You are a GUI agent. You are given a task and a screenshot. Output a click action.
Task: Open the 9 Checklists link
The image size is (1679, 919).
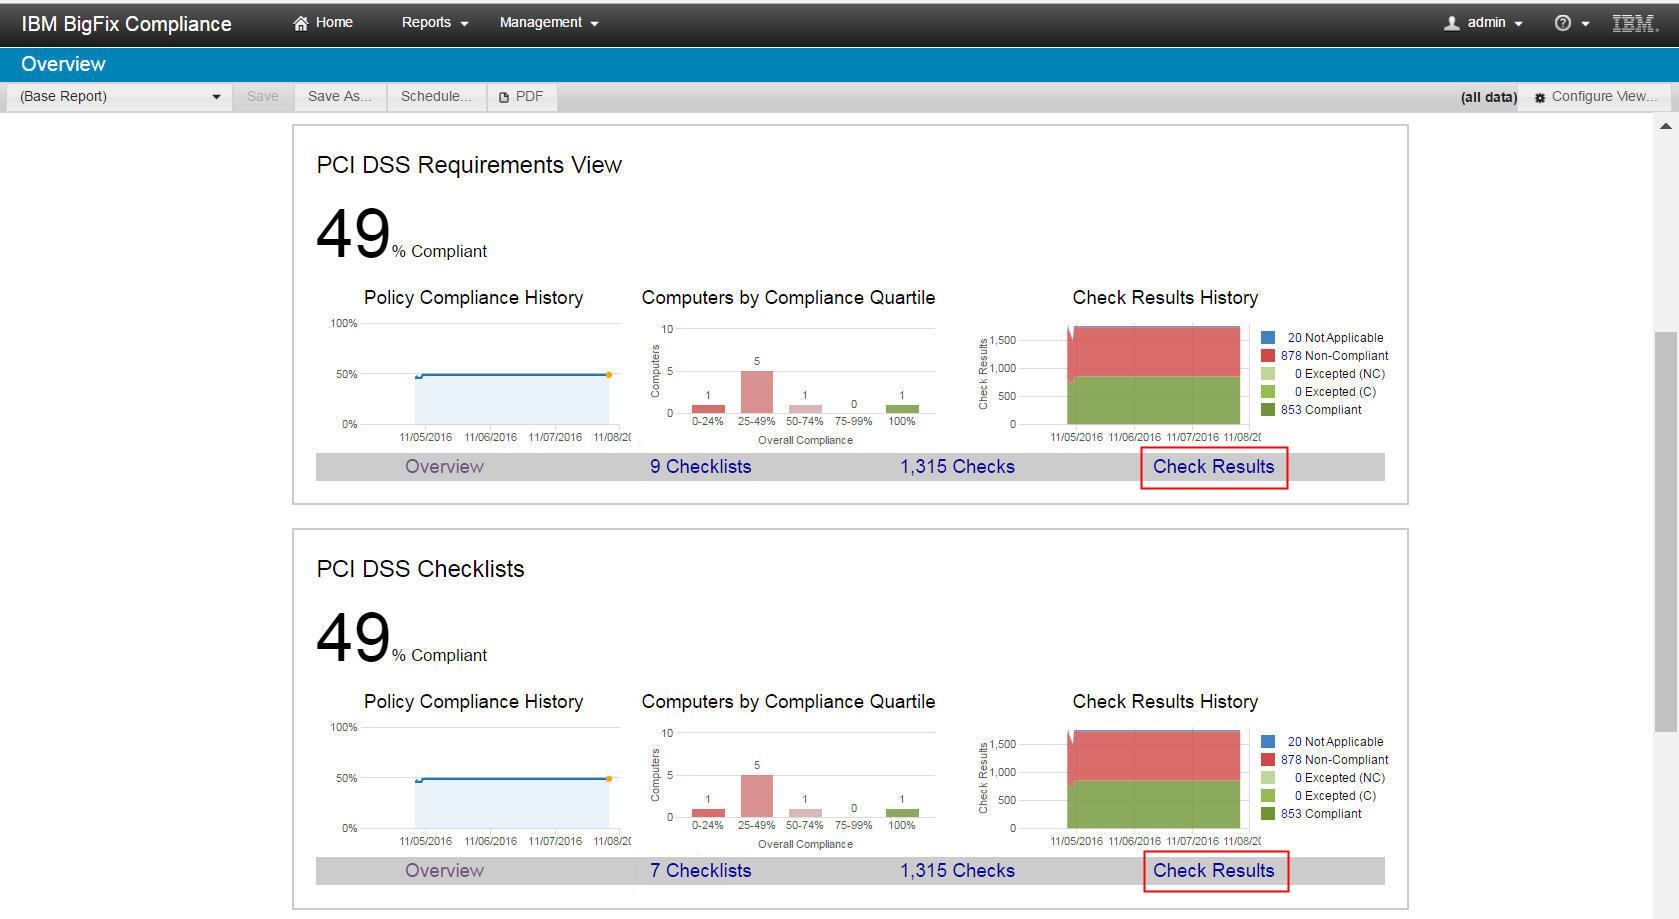coord(700,467)
